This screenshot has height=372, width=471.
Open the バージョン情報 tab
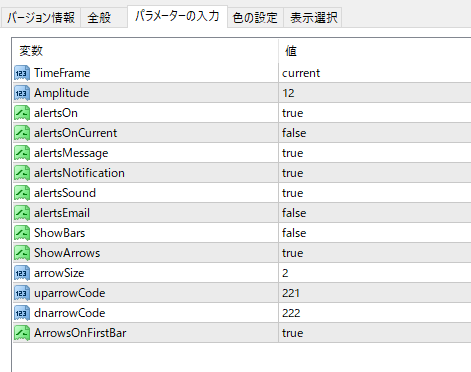point(41,17)
